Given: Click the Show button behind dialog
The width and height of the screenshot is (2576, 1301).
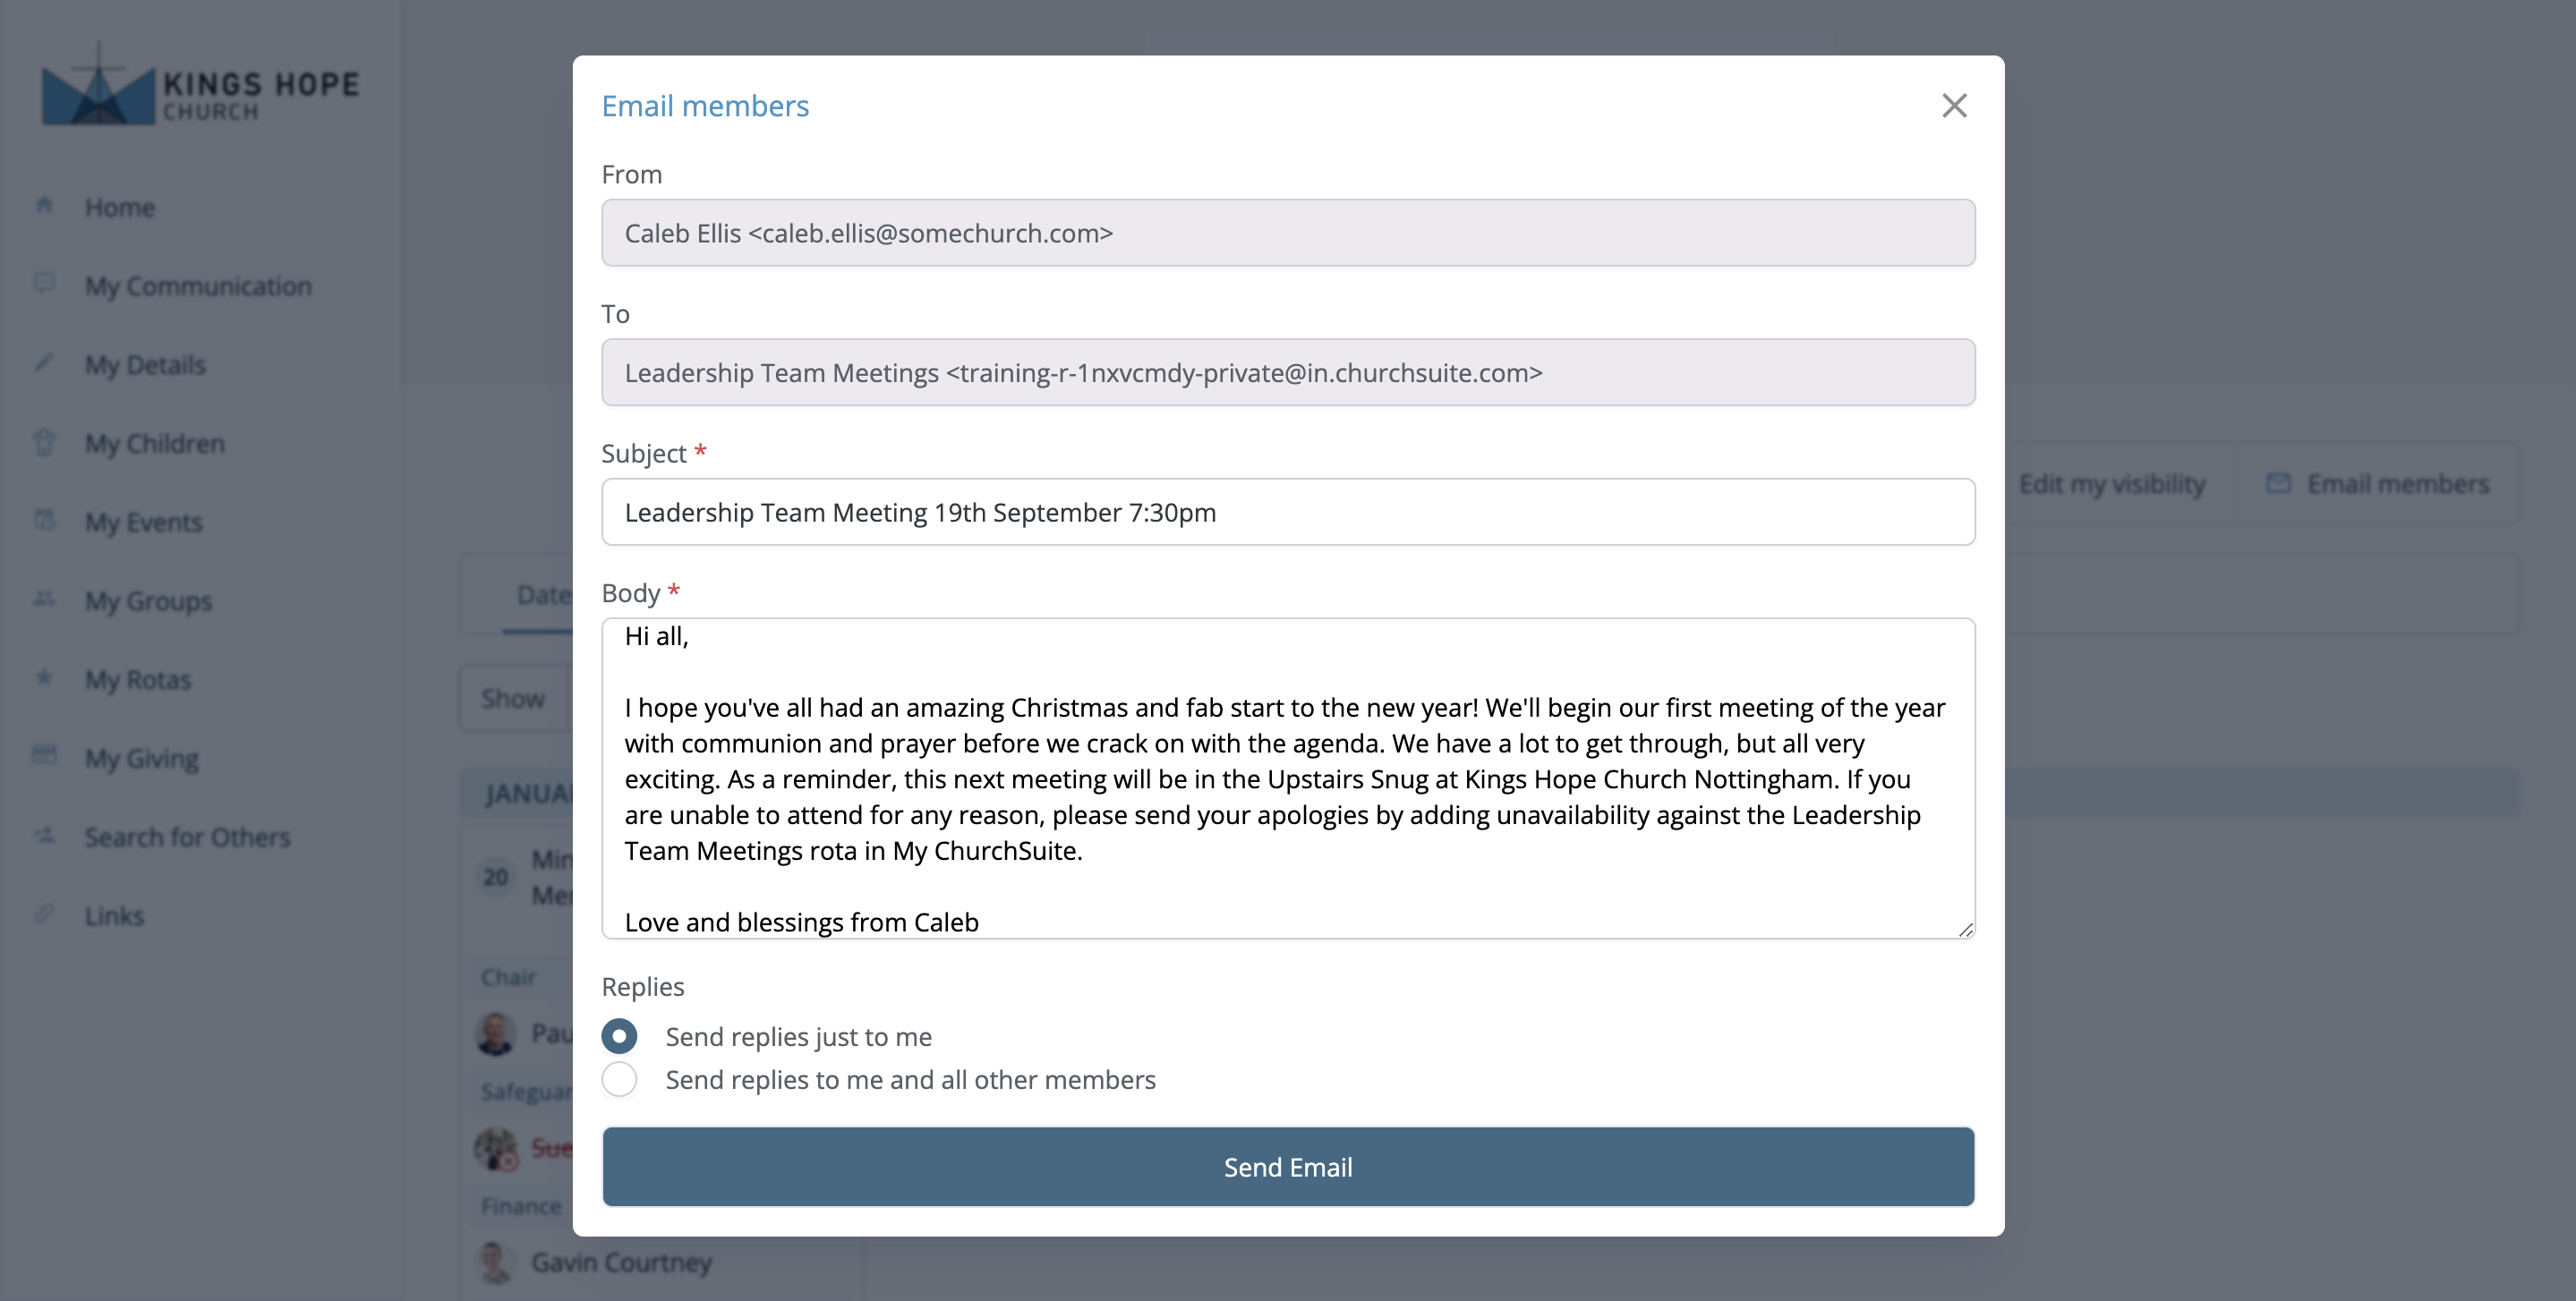Looking at the screenshot, I should coord(513,698).
